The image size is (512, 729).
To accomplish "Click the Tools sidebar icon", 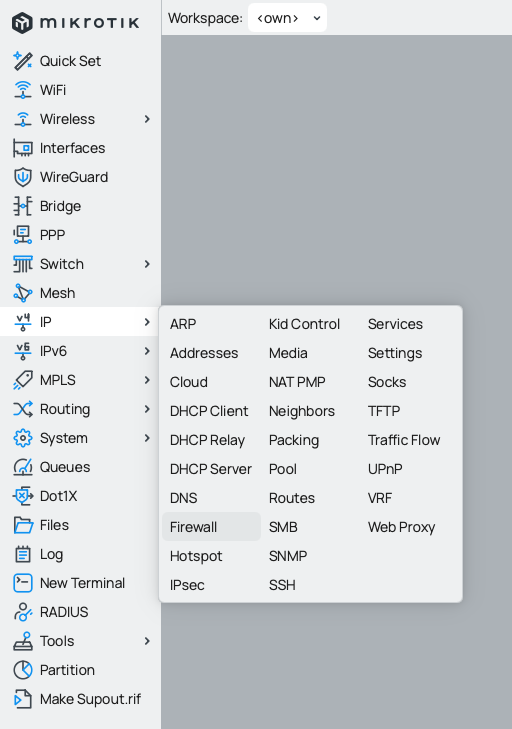I will click(x=23, y=641).
